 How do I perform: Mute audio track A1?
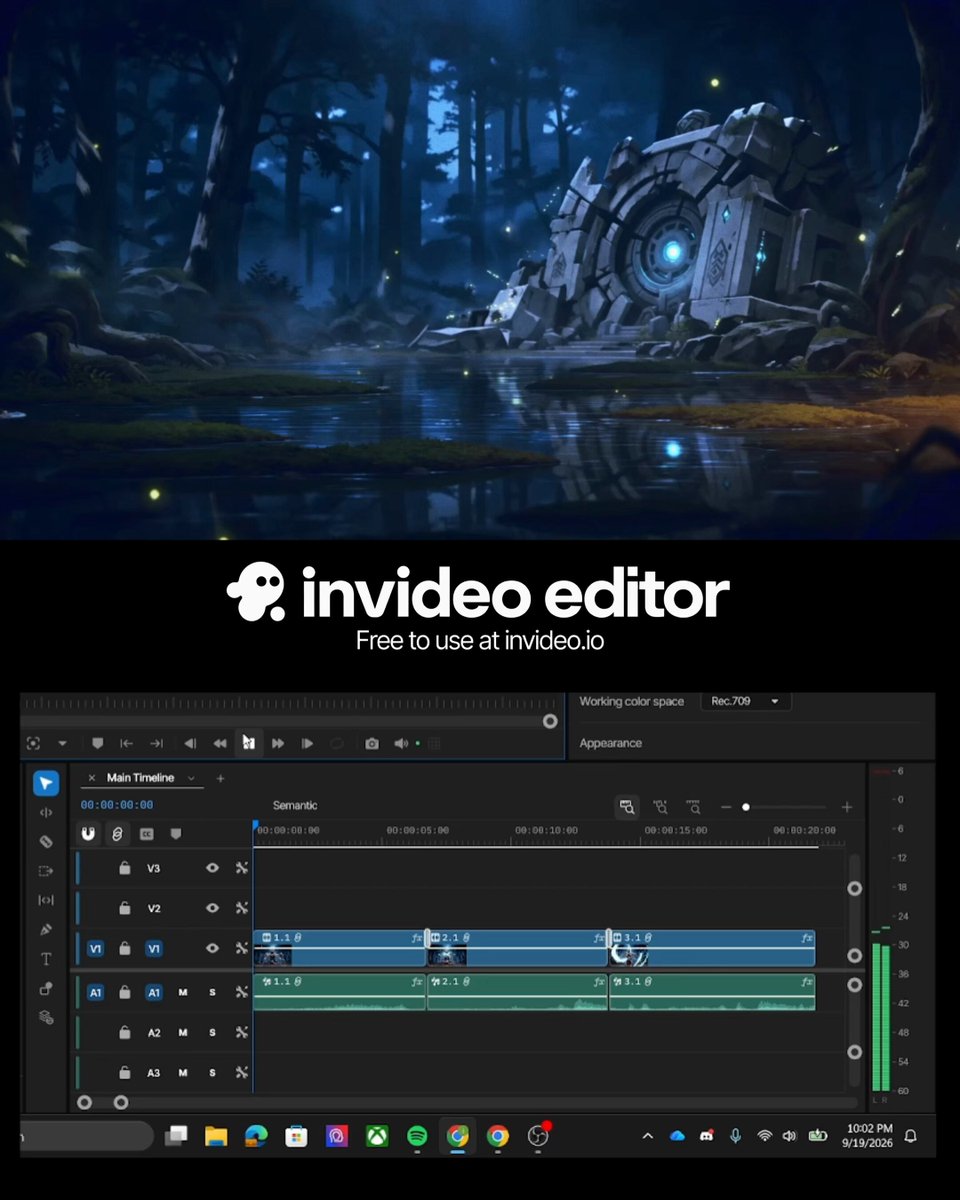[x=183, y=992]
